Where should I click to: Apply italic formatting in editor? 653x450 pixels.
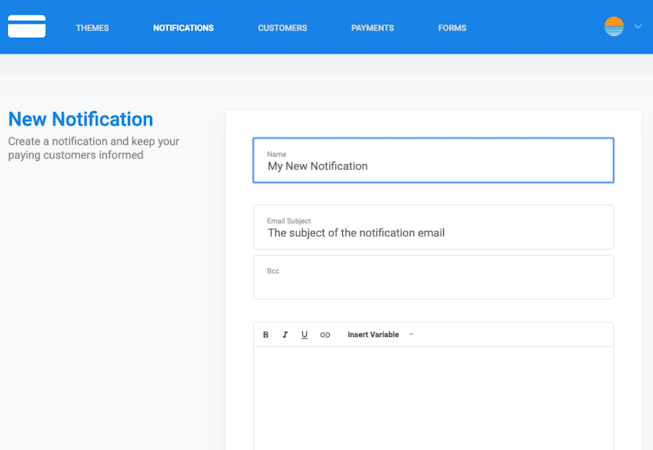285,335
